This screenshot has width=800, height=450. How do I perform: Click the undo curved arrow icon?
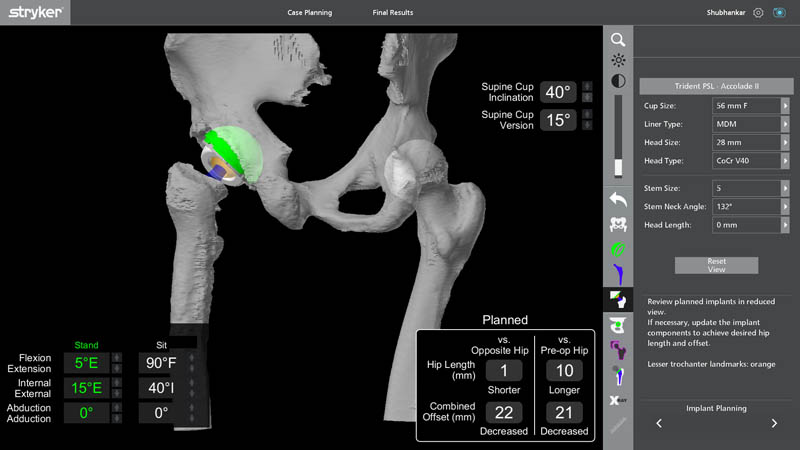[x=618, y=199]
